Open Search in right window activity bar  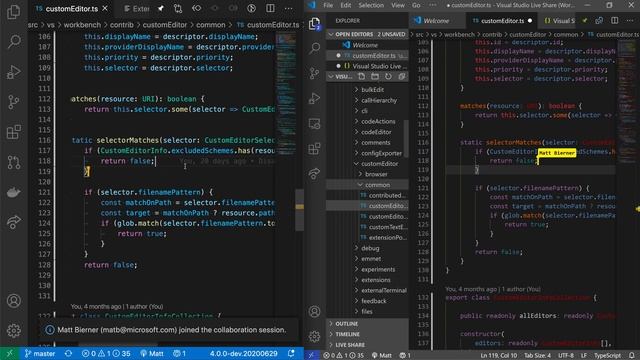(314, 49)
